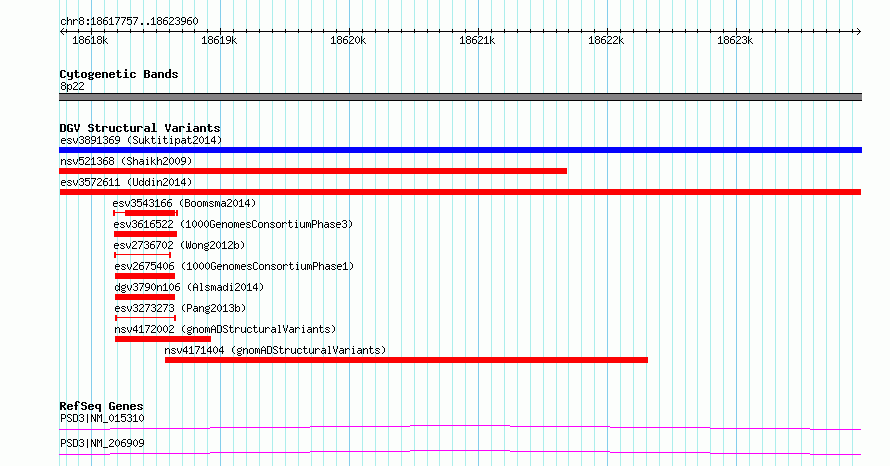Click the gray 8p22 cytogenetic band bar
This screenshot has height=466, width=890.
(x=460, y=97)
